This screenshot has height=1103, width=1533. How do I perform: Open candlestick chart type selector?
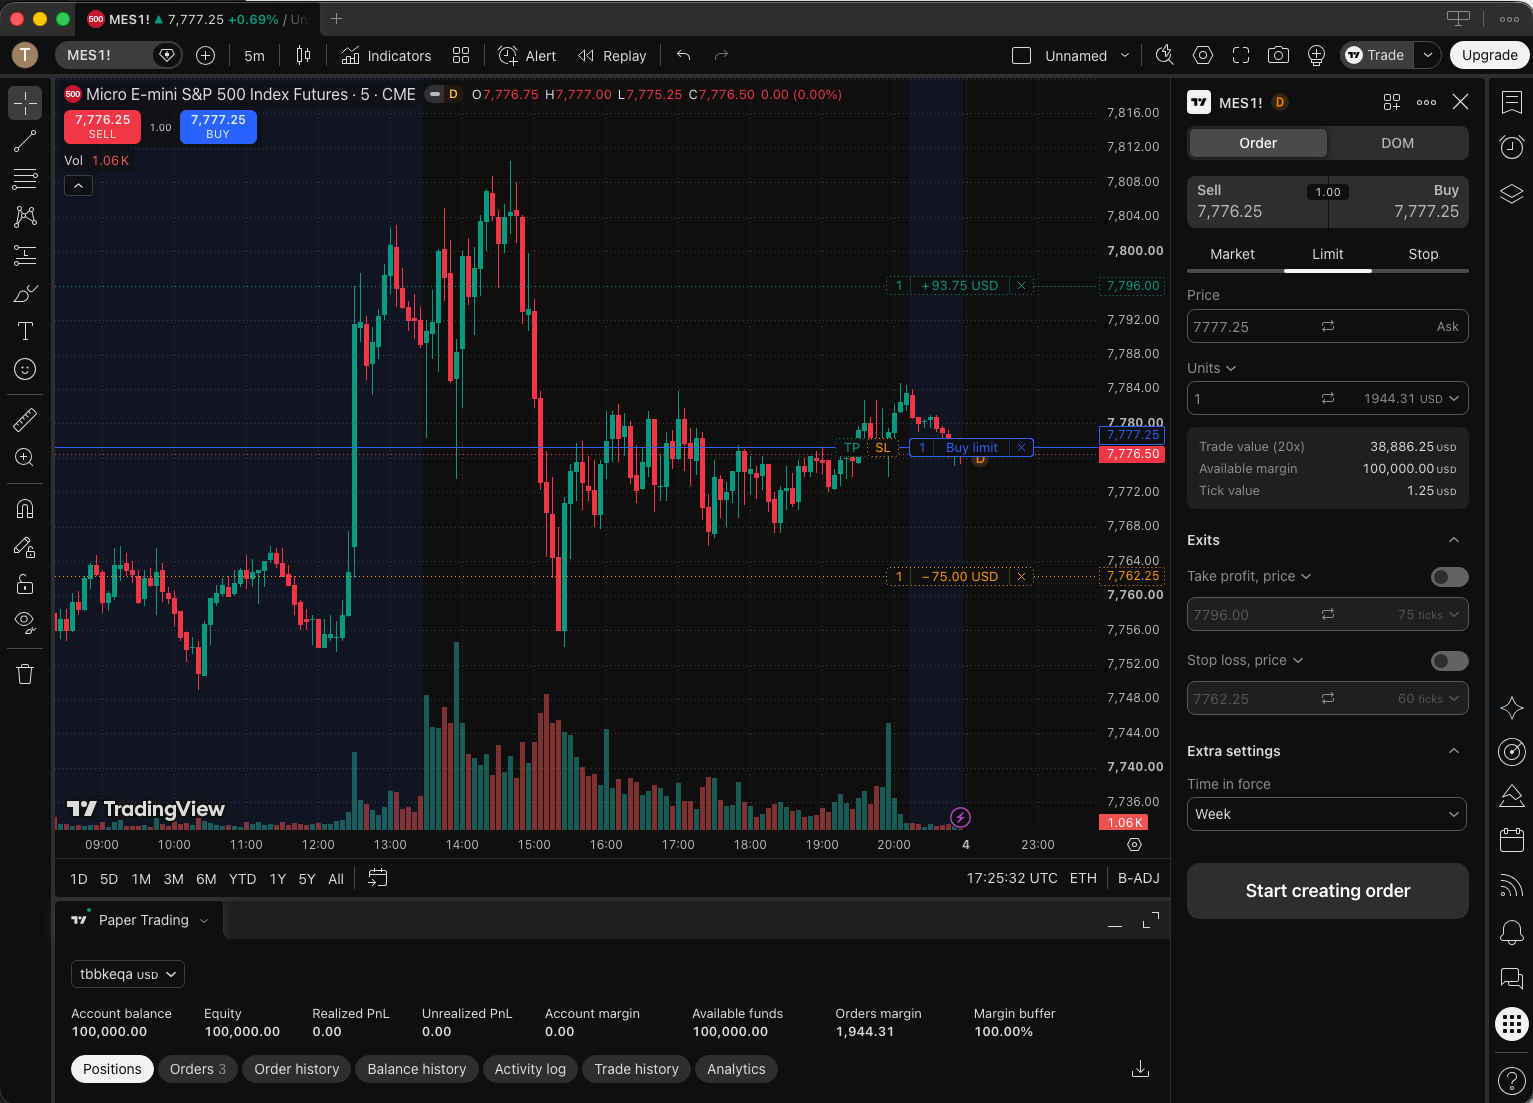303,55
